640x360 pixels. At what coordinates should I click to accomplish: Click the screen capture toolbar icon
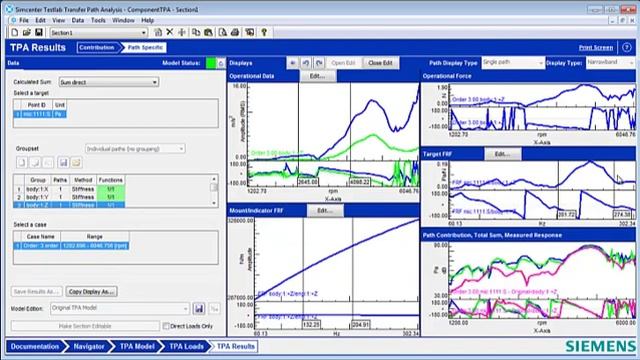pos(249,32)
